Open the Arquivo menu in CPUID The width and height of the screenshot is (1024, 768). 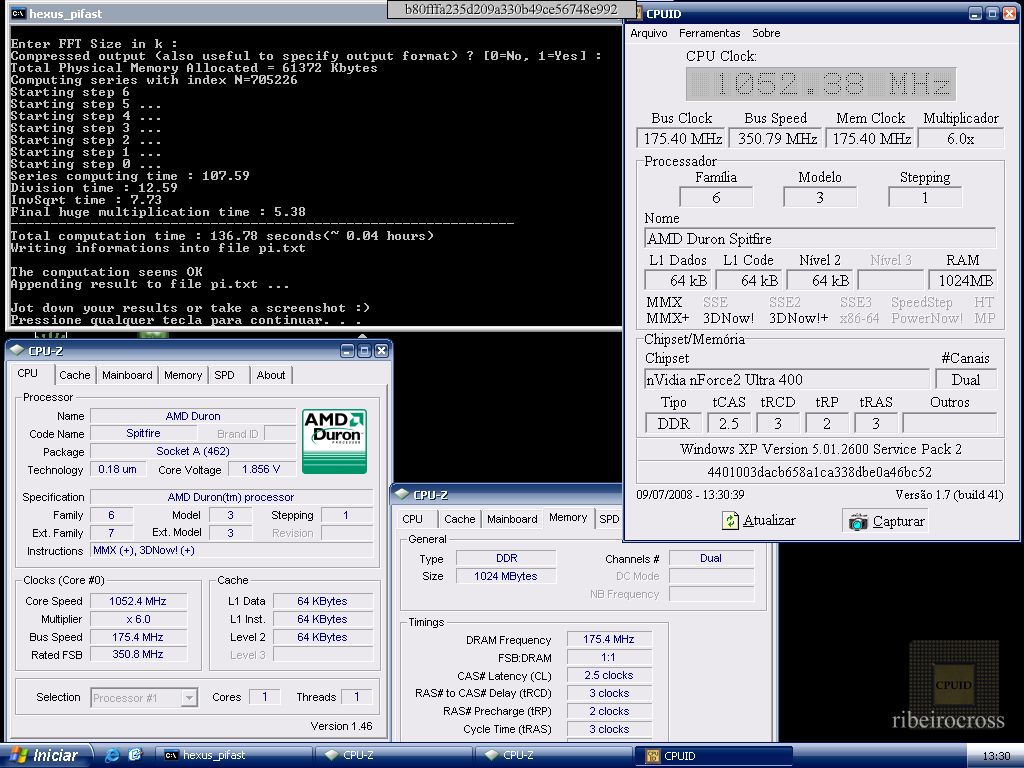[648, 33]
